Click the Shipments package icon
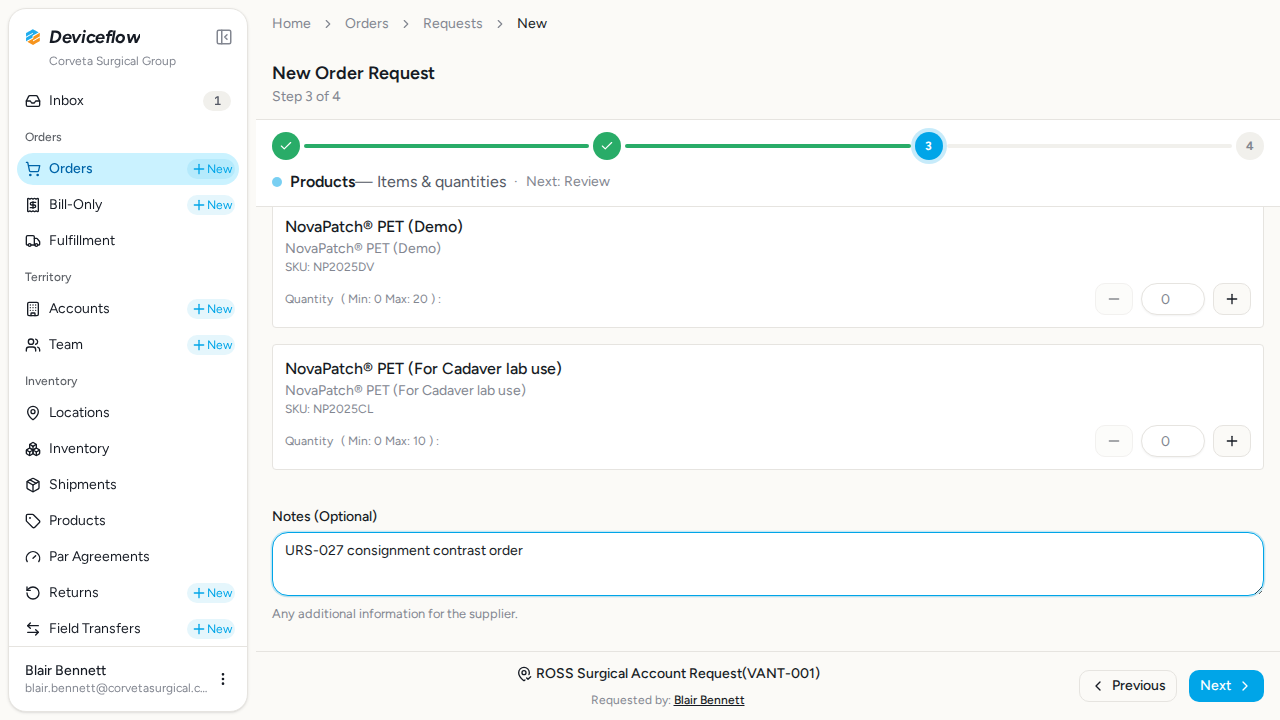 point(33,485)
